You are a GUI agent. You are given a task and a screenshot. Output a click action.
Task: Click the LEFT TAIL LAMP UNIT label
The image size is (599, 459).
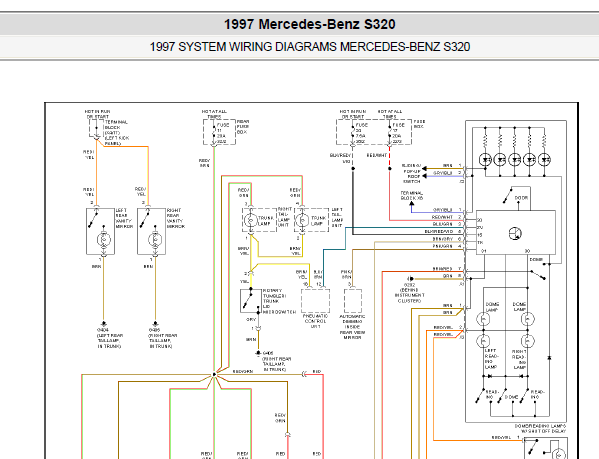pyautogui.click(x=337, y=217)
